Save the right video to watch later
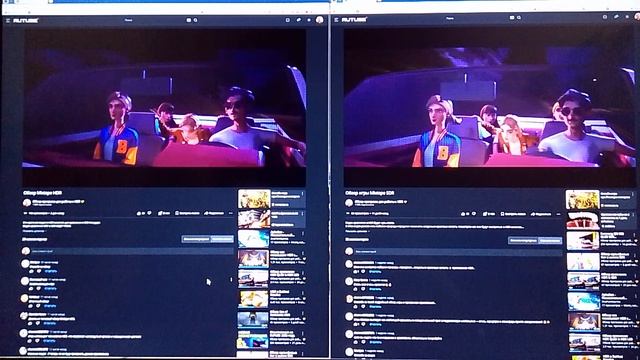The height and width of the screenshot is (360, 640). point(514,214)
